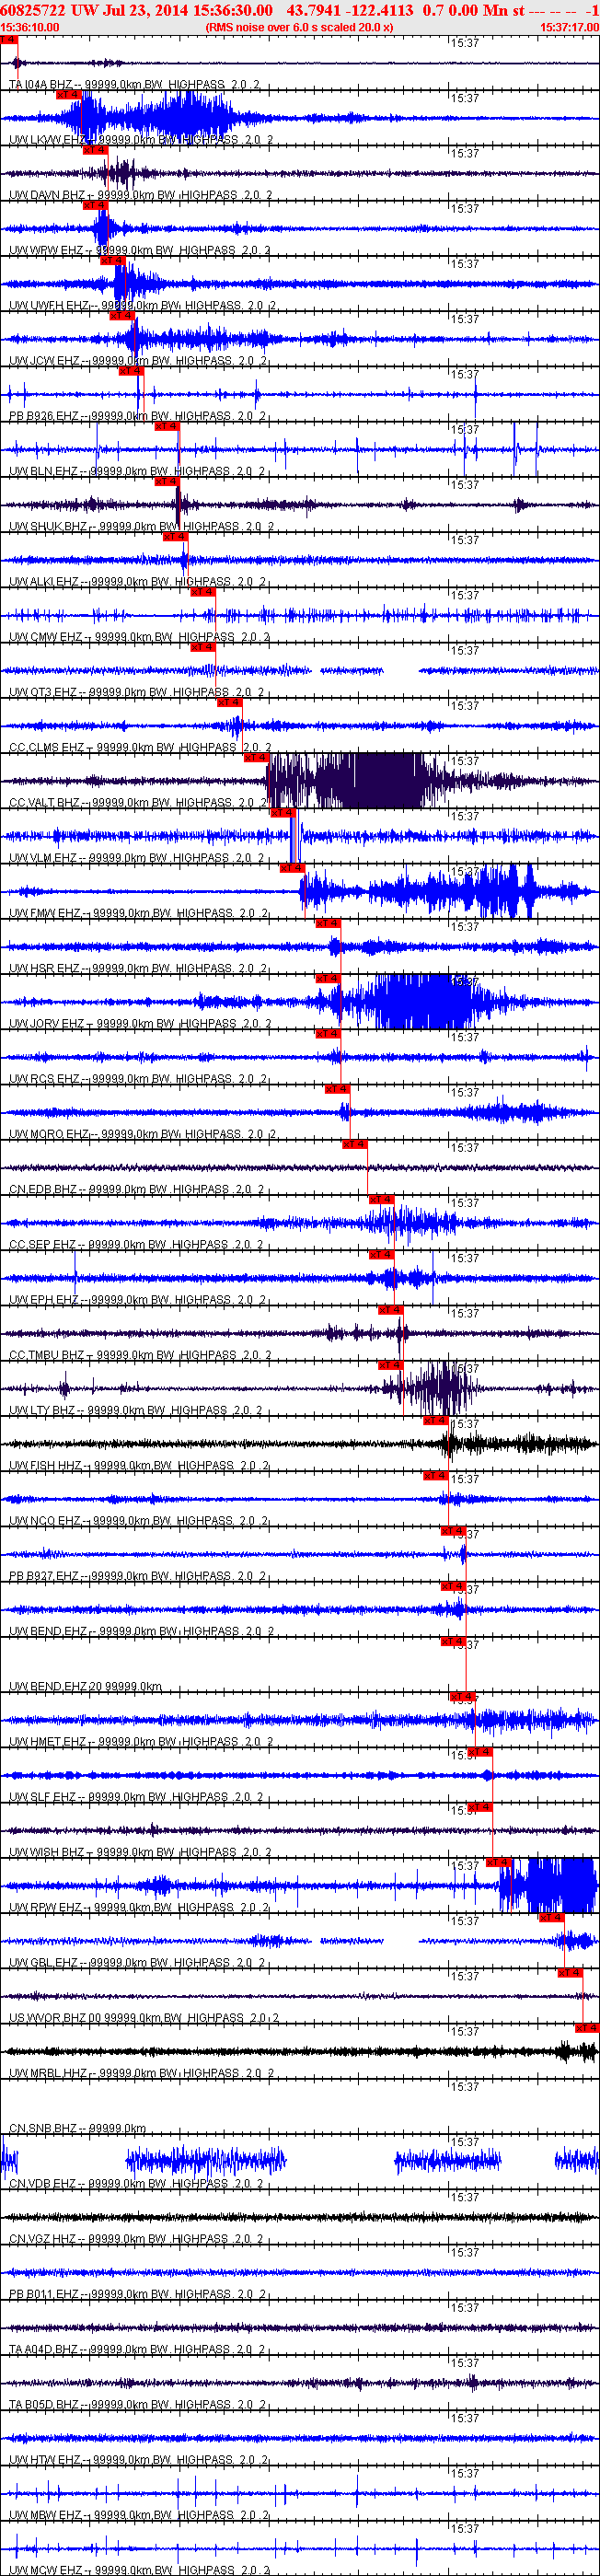Select the UW ALKI EHZ station label
The width and height of the screenshot is (600, 2576).
coord(139,581)
